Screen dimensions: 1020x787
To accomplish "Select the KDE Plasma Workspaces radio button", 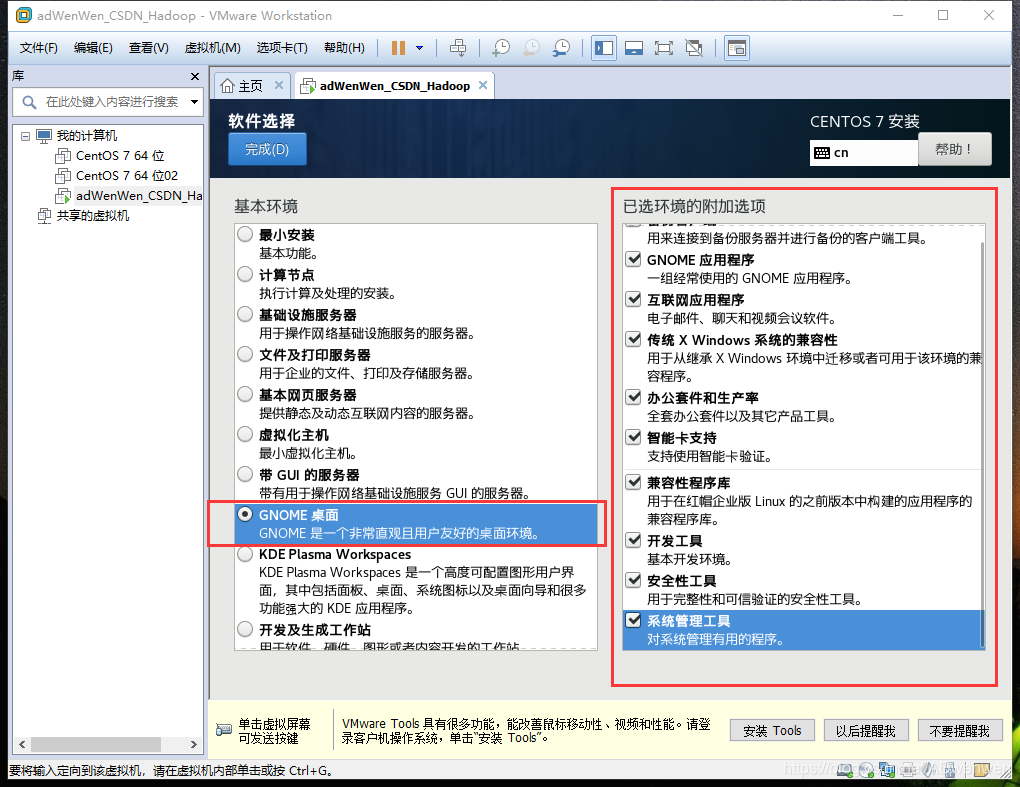I will [245, 555].
